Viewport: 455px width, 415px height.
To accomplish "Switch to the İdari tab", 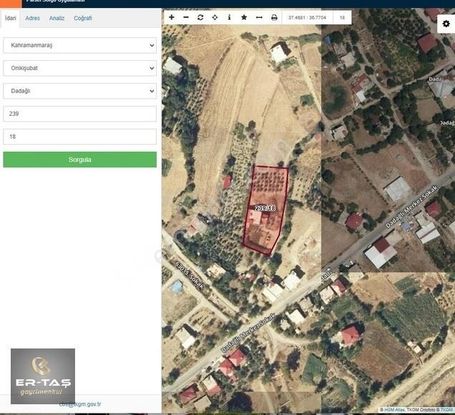I will point(10,18).
